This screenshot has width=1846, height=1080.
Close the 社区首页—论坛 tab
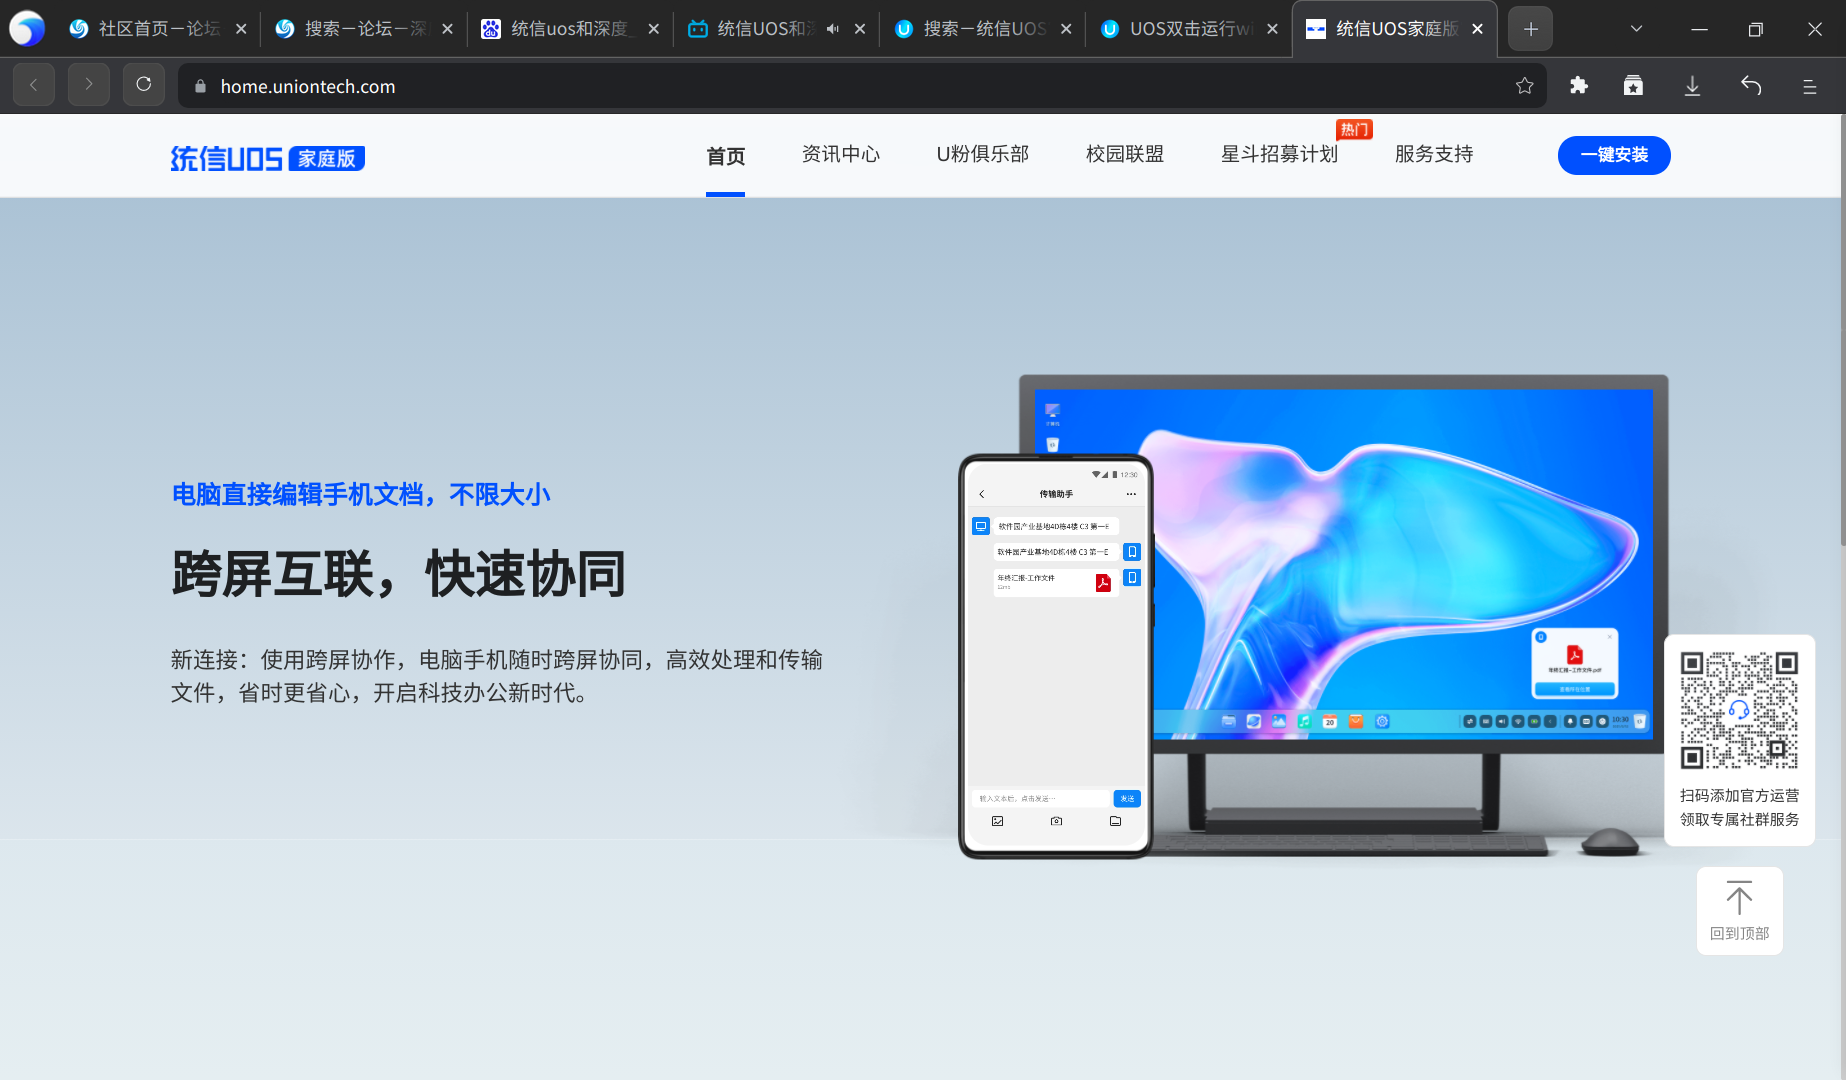pos(241,29)
